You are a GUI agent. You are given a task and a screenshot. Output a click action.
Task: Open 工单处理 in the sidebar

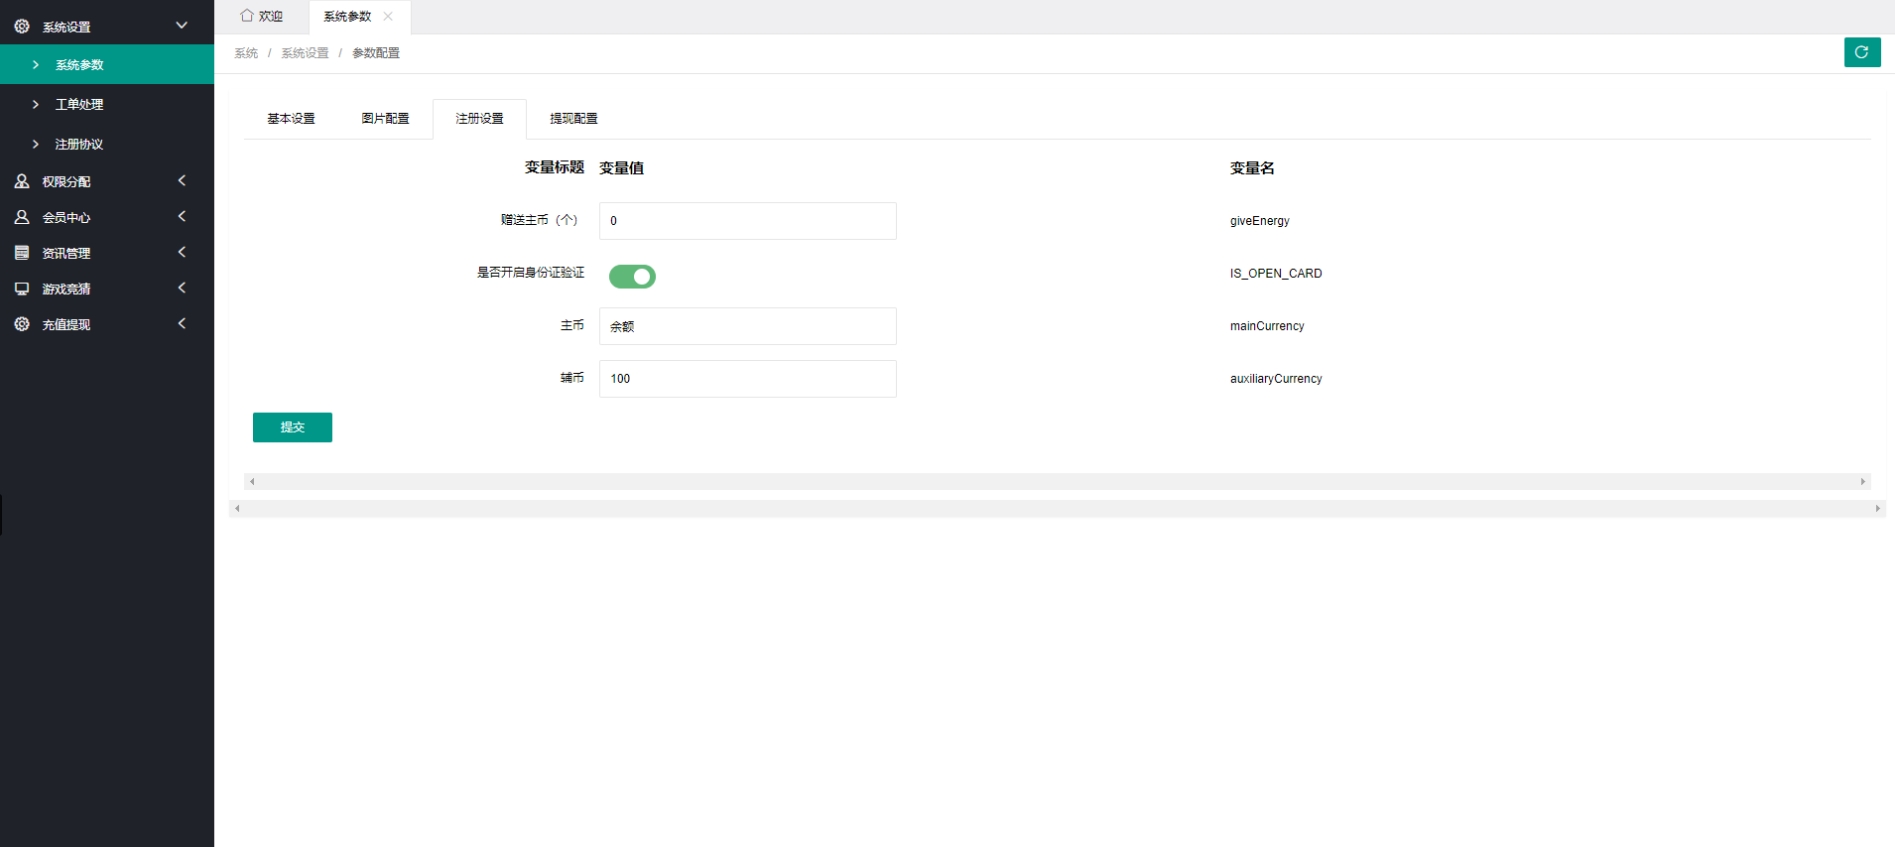tap(79, 104)
